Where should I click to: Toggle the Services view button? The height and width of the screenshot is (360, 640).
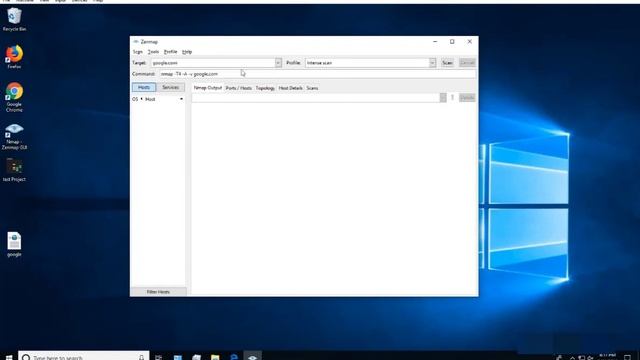(x=171, y=87)
